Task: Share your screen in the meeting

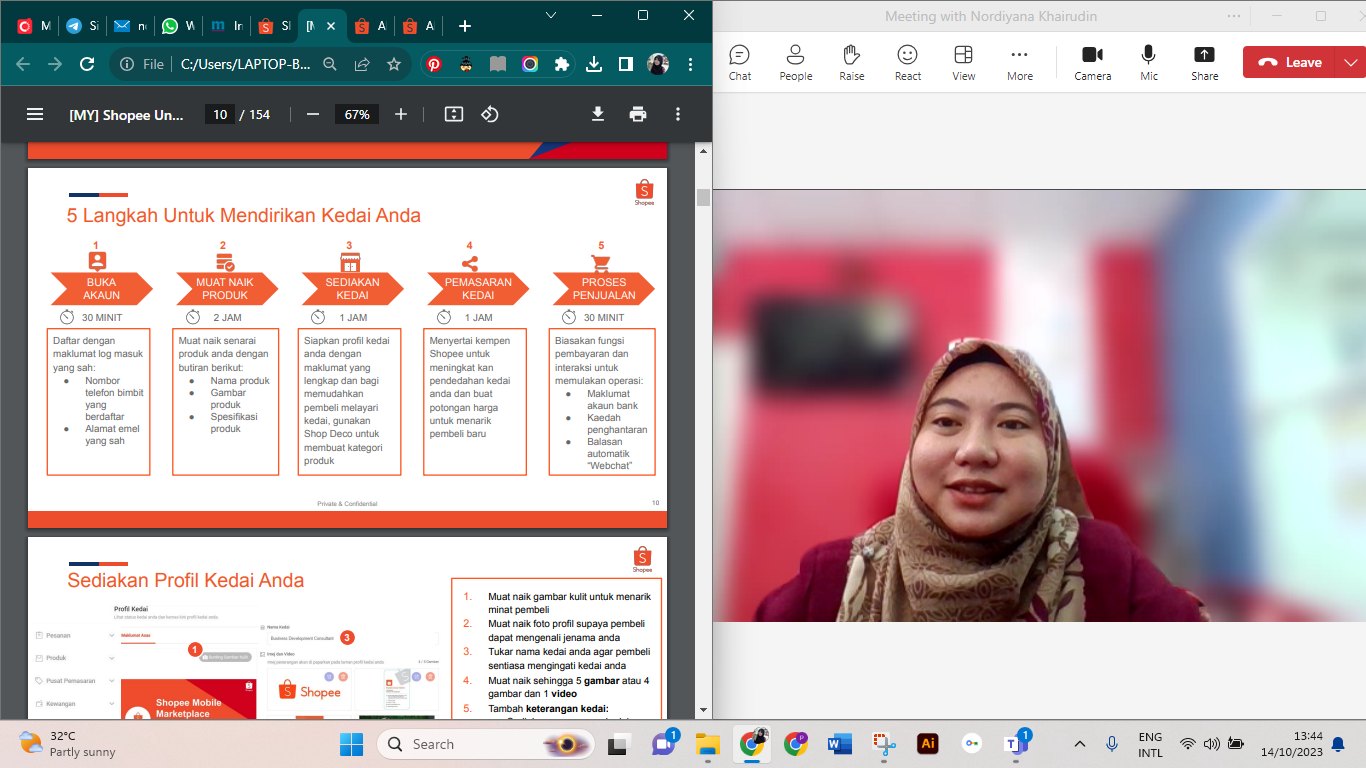Action: pyautogui.click(x=1205, y=62)
